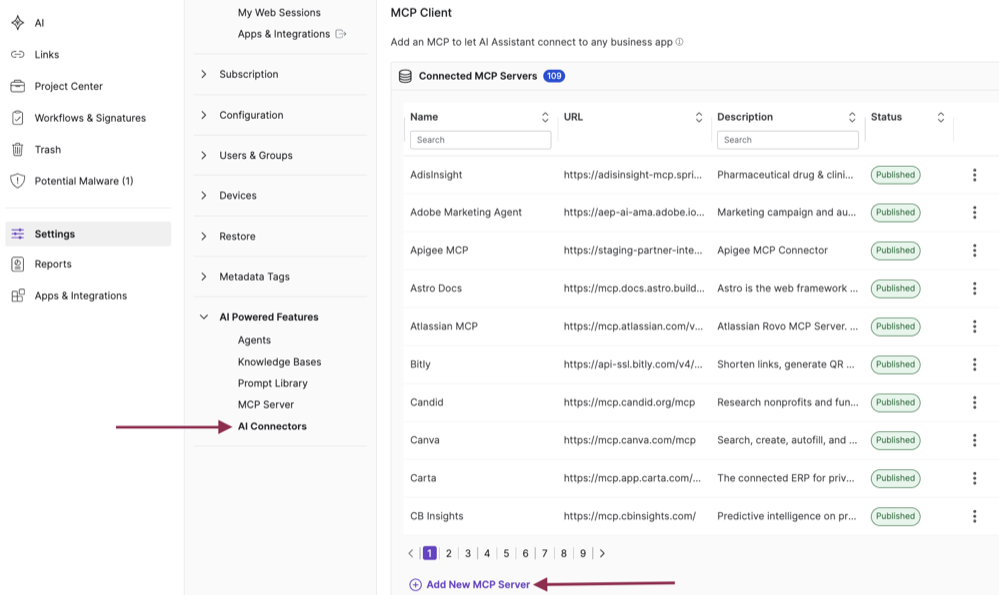
Task: Click current page 1 button
Action: point(429,553)
